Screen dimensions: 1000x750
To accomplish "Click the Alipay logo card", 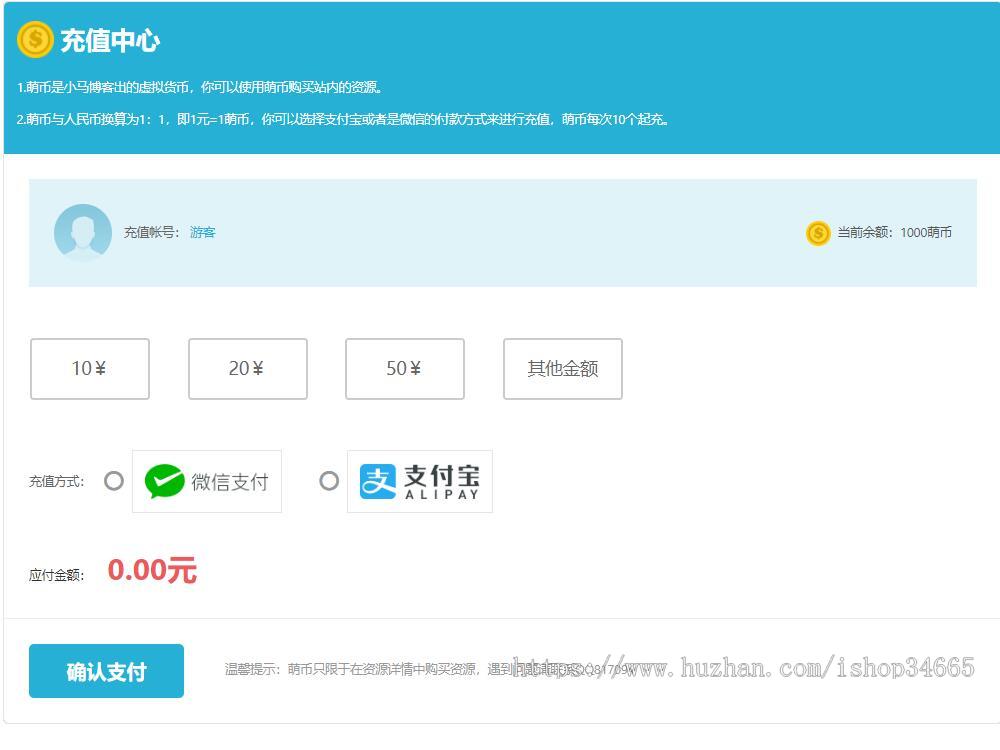I will click(420, 482).
